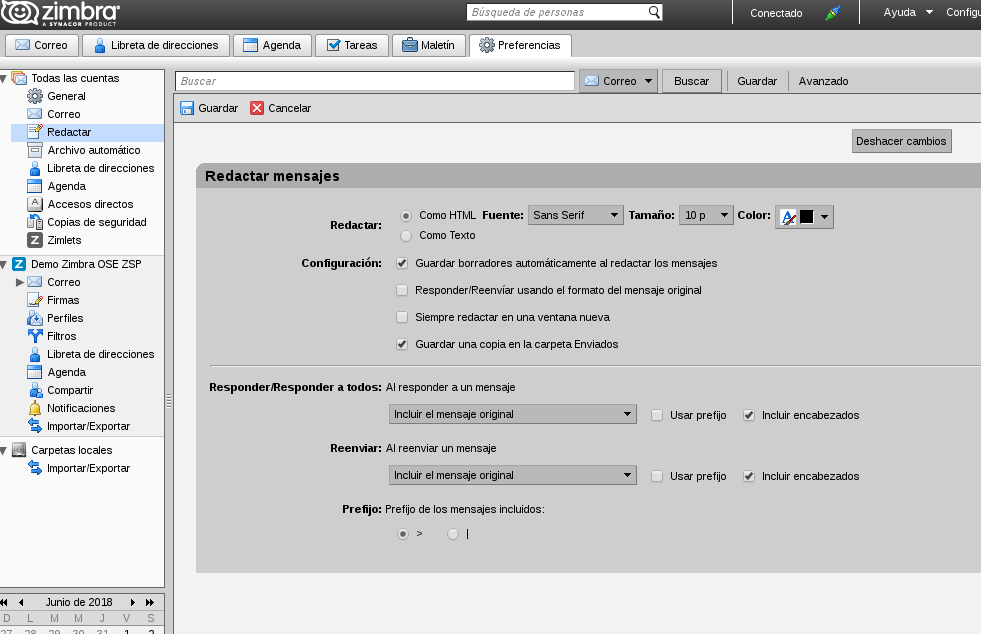The image size is (981, 634).
Task: Switch to the Agenda tab
Action: point(272,45)
